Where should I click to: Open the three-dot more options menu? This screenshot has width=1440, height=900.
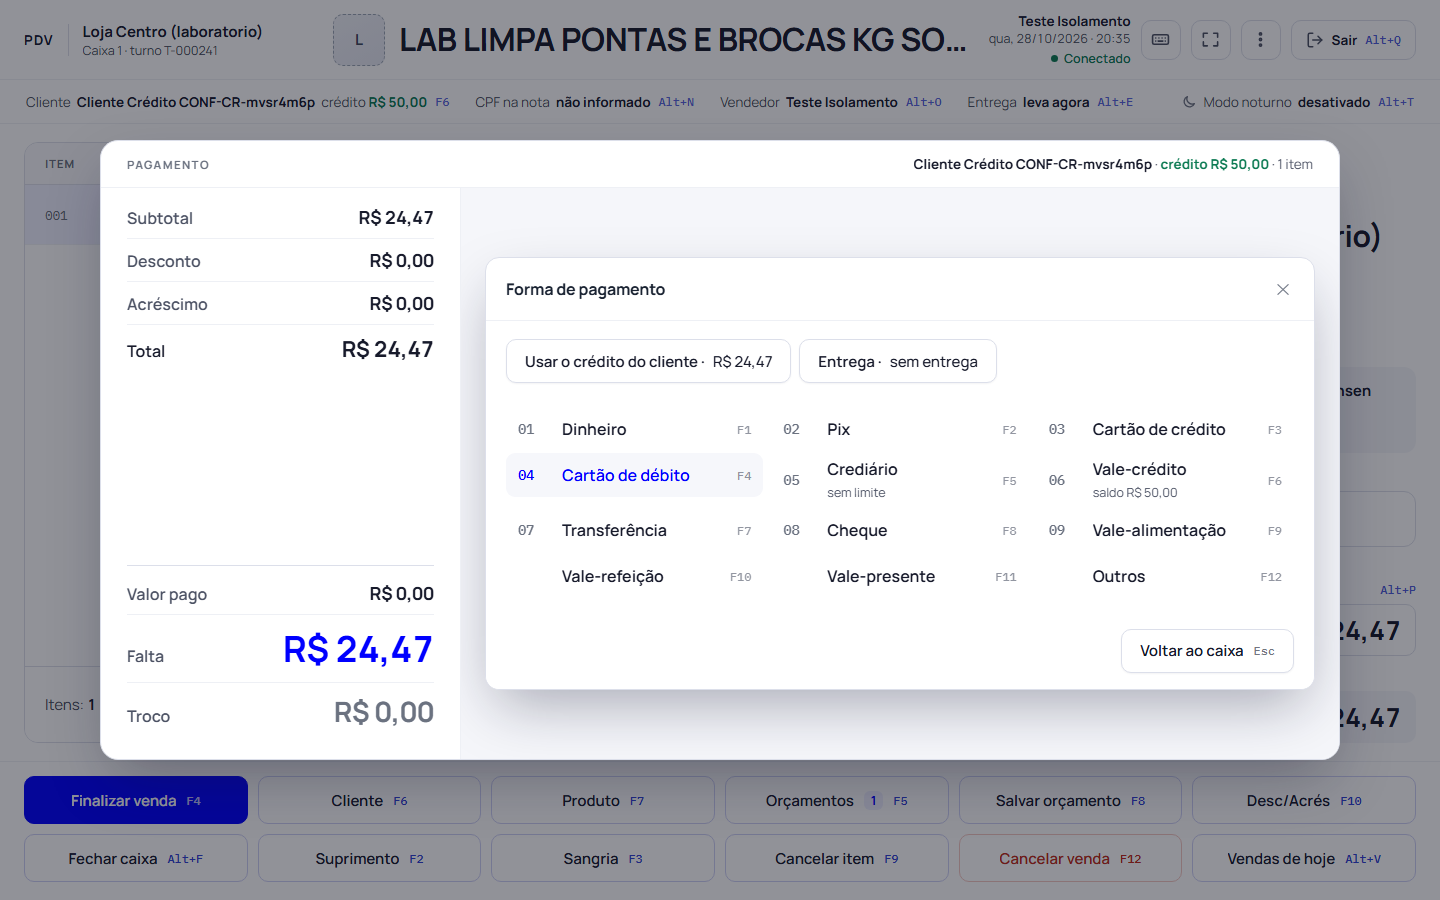1260,40
